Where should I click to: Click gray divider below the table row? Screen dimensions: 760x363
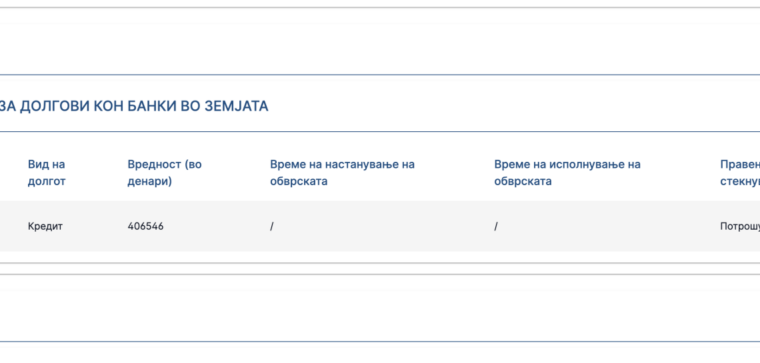(x=380, y=263)
